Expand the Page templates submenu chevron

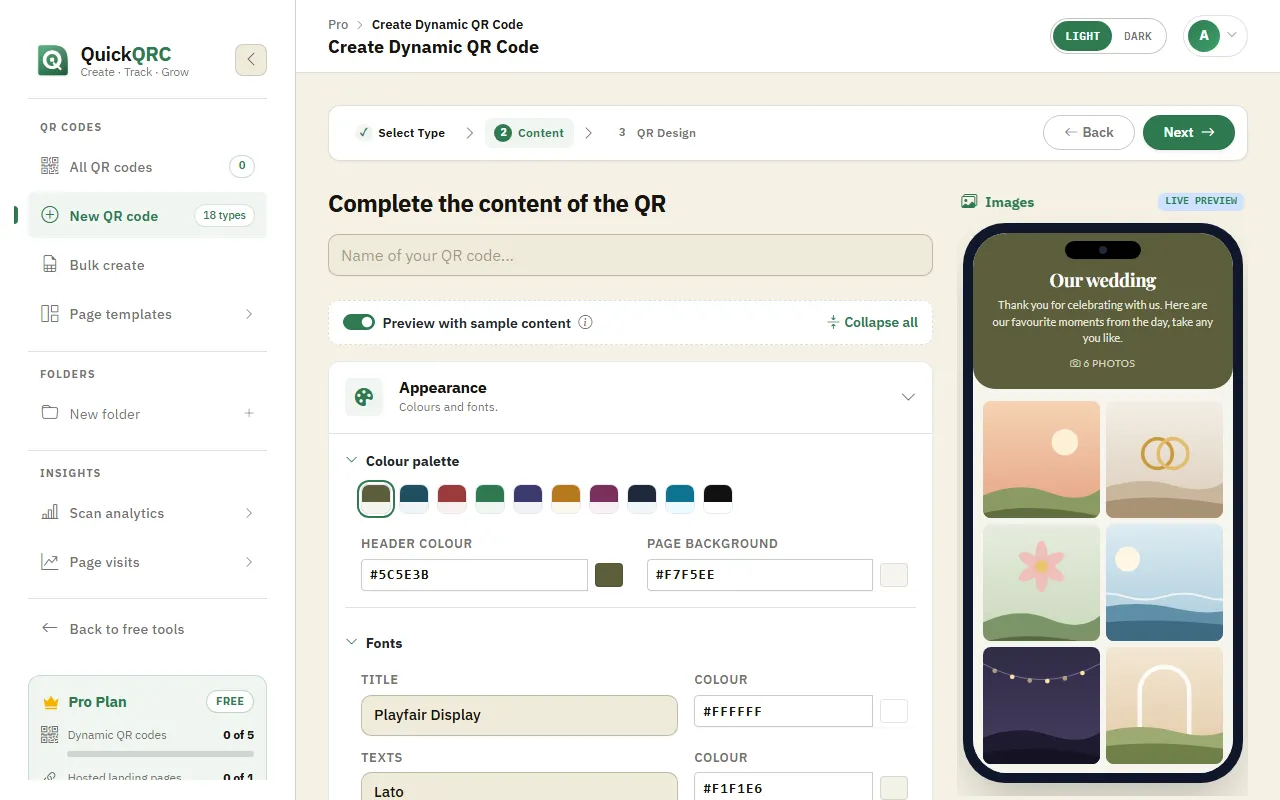point(249,313)
